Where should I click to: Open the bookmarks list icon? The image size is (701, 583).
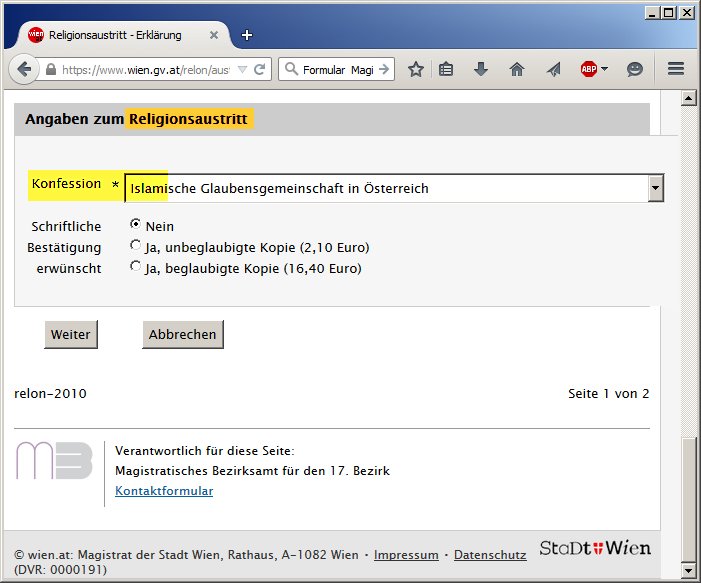[447, 70]
